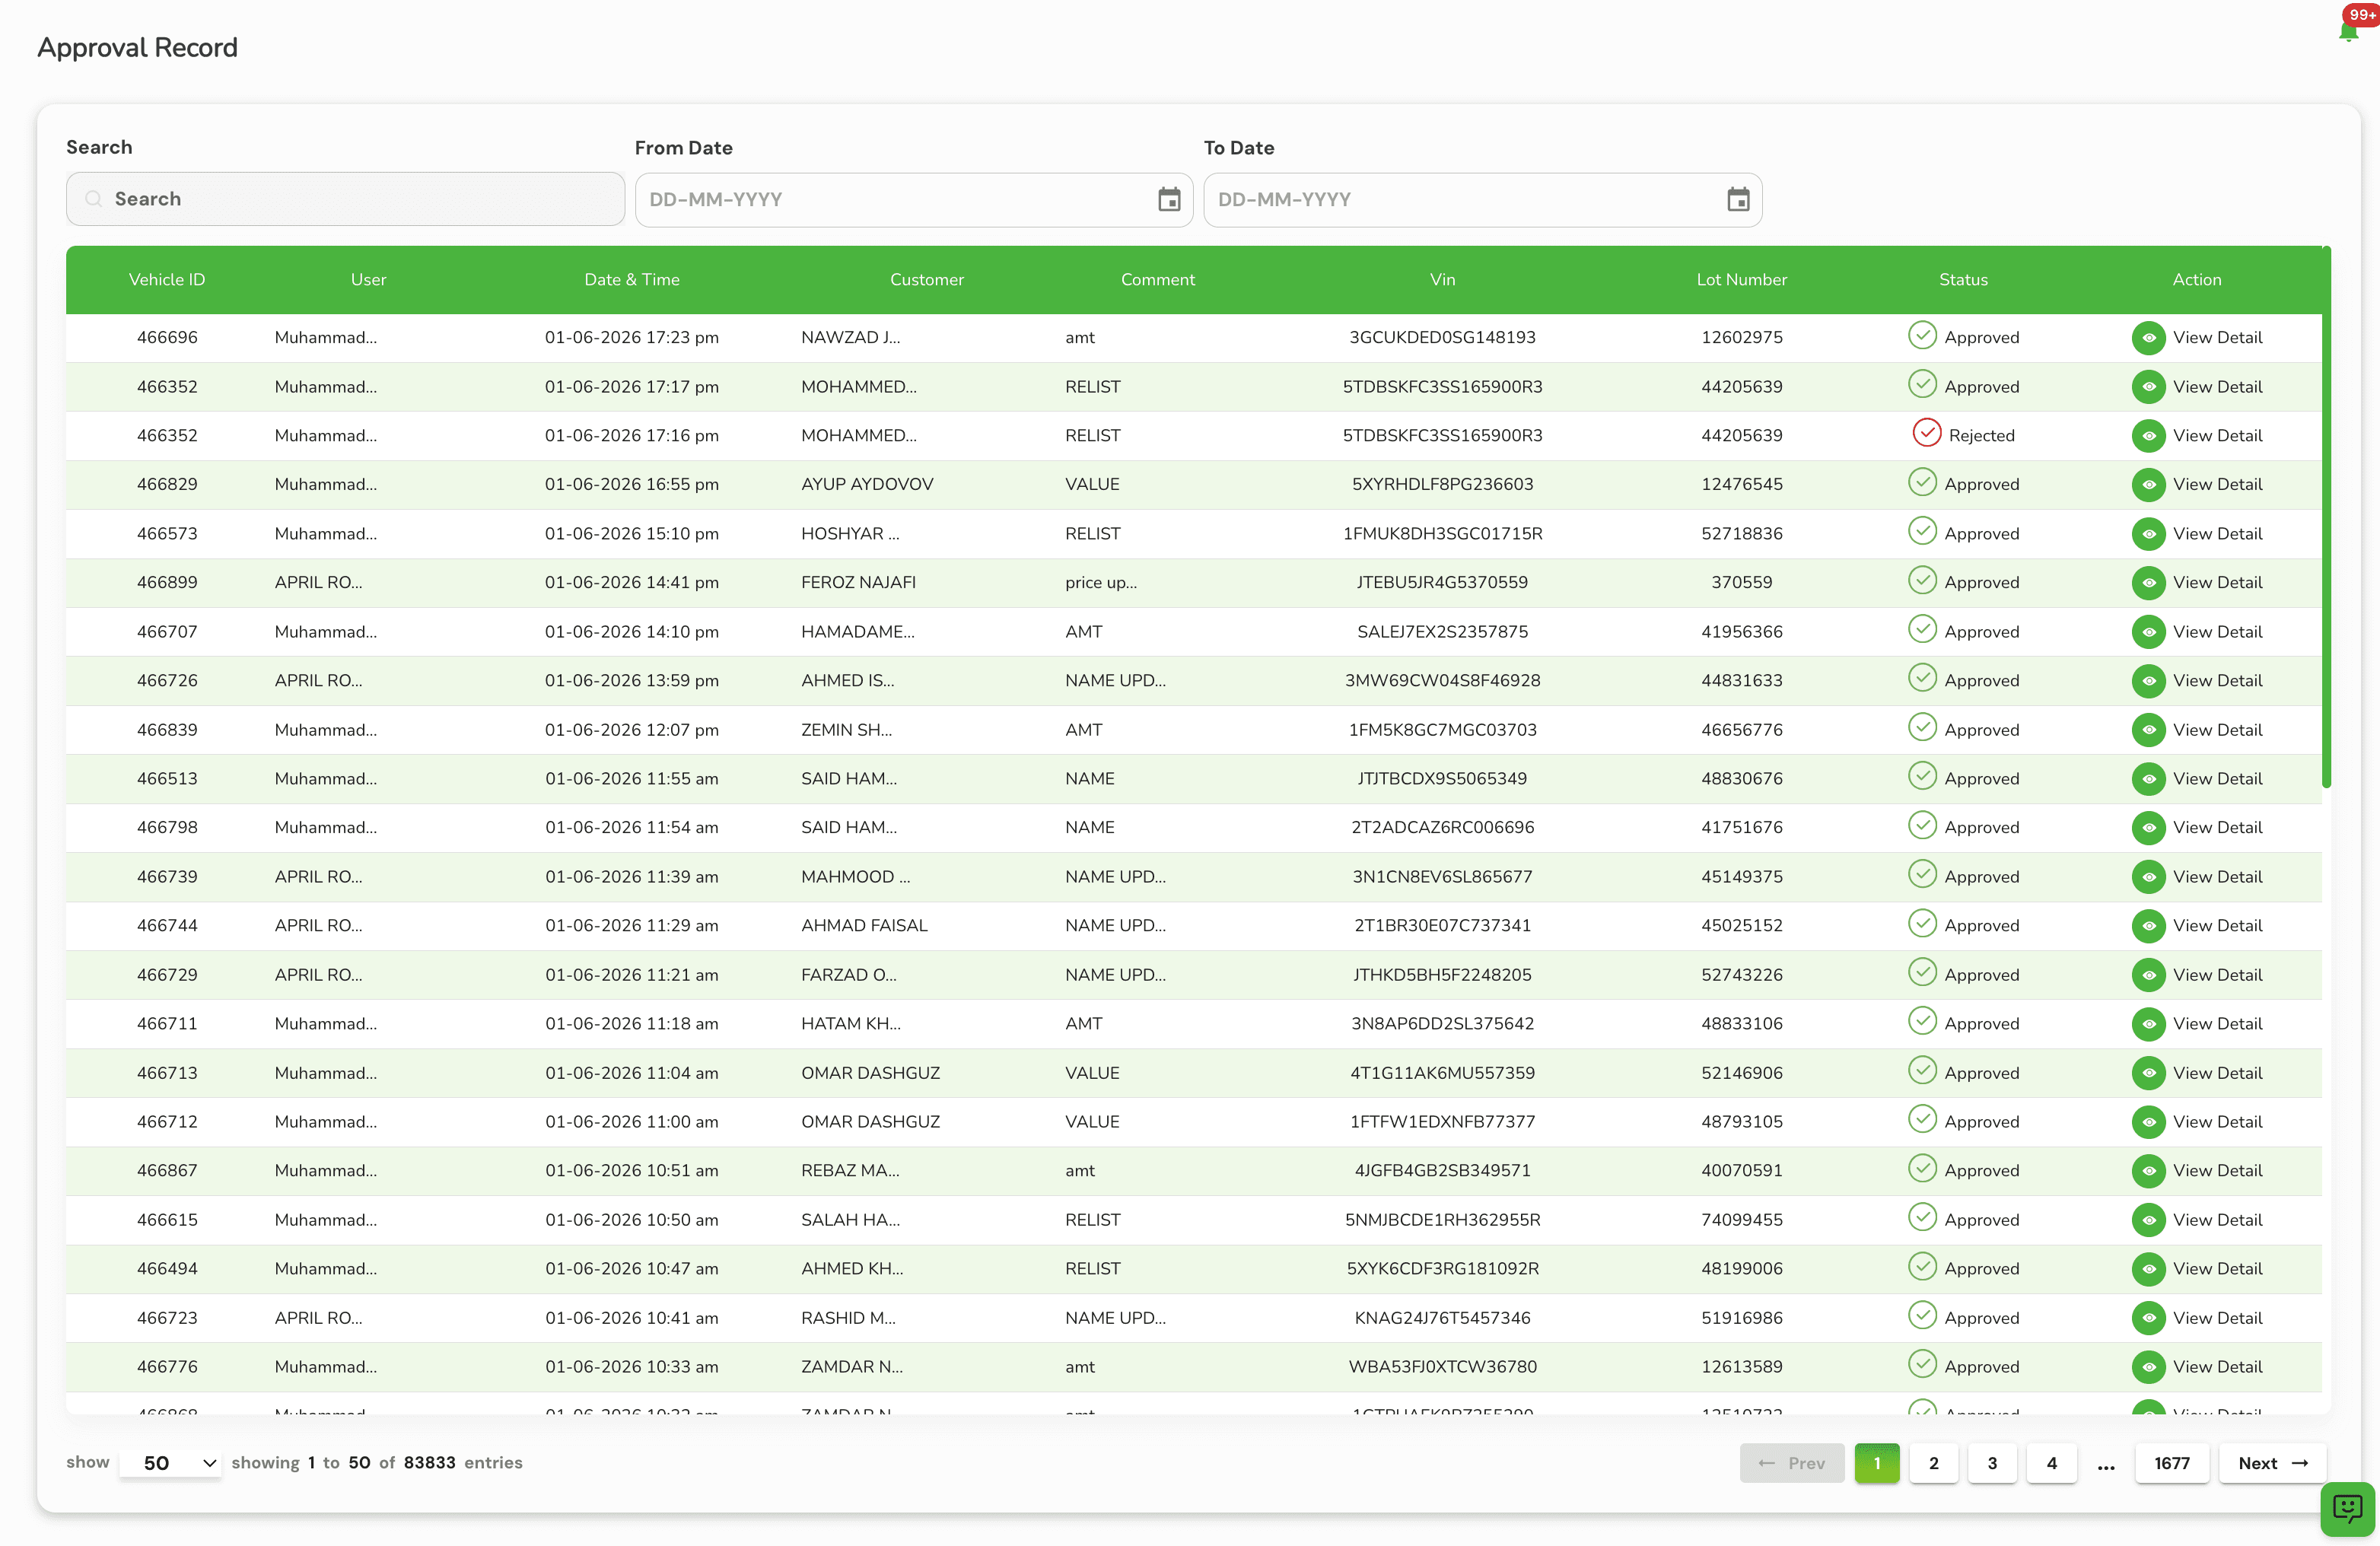Expand the show 50 entries dropdown
This screenshot has height=1546, width=2380.
(170, 1463)
